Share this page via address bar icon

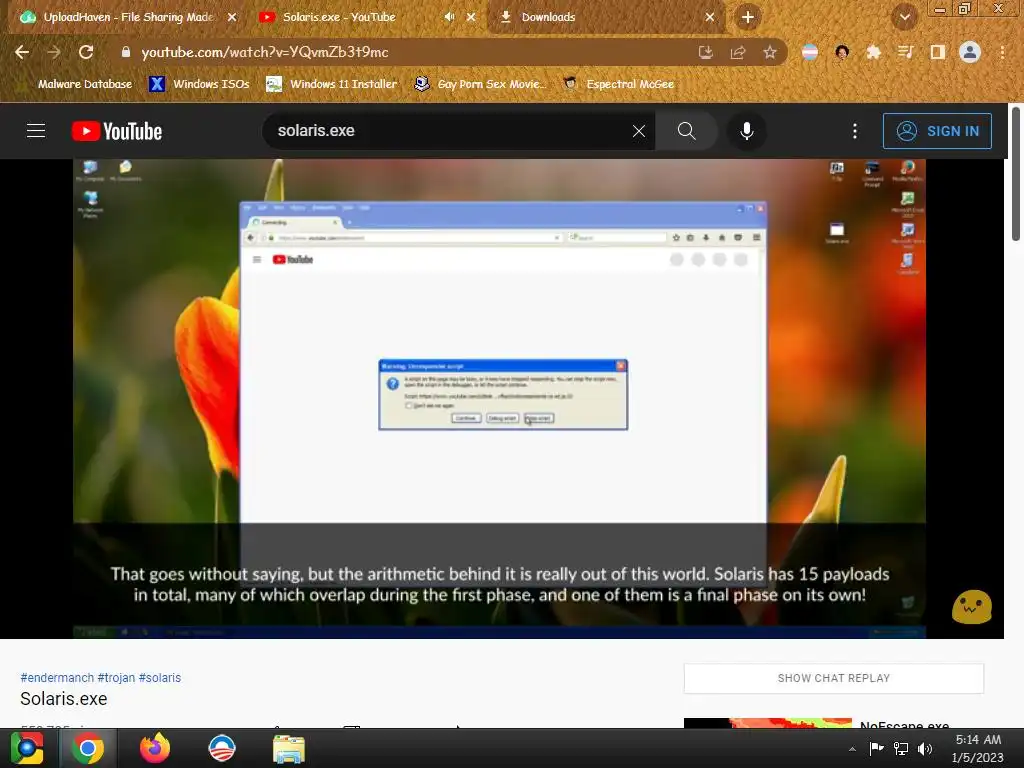point(738,52)
